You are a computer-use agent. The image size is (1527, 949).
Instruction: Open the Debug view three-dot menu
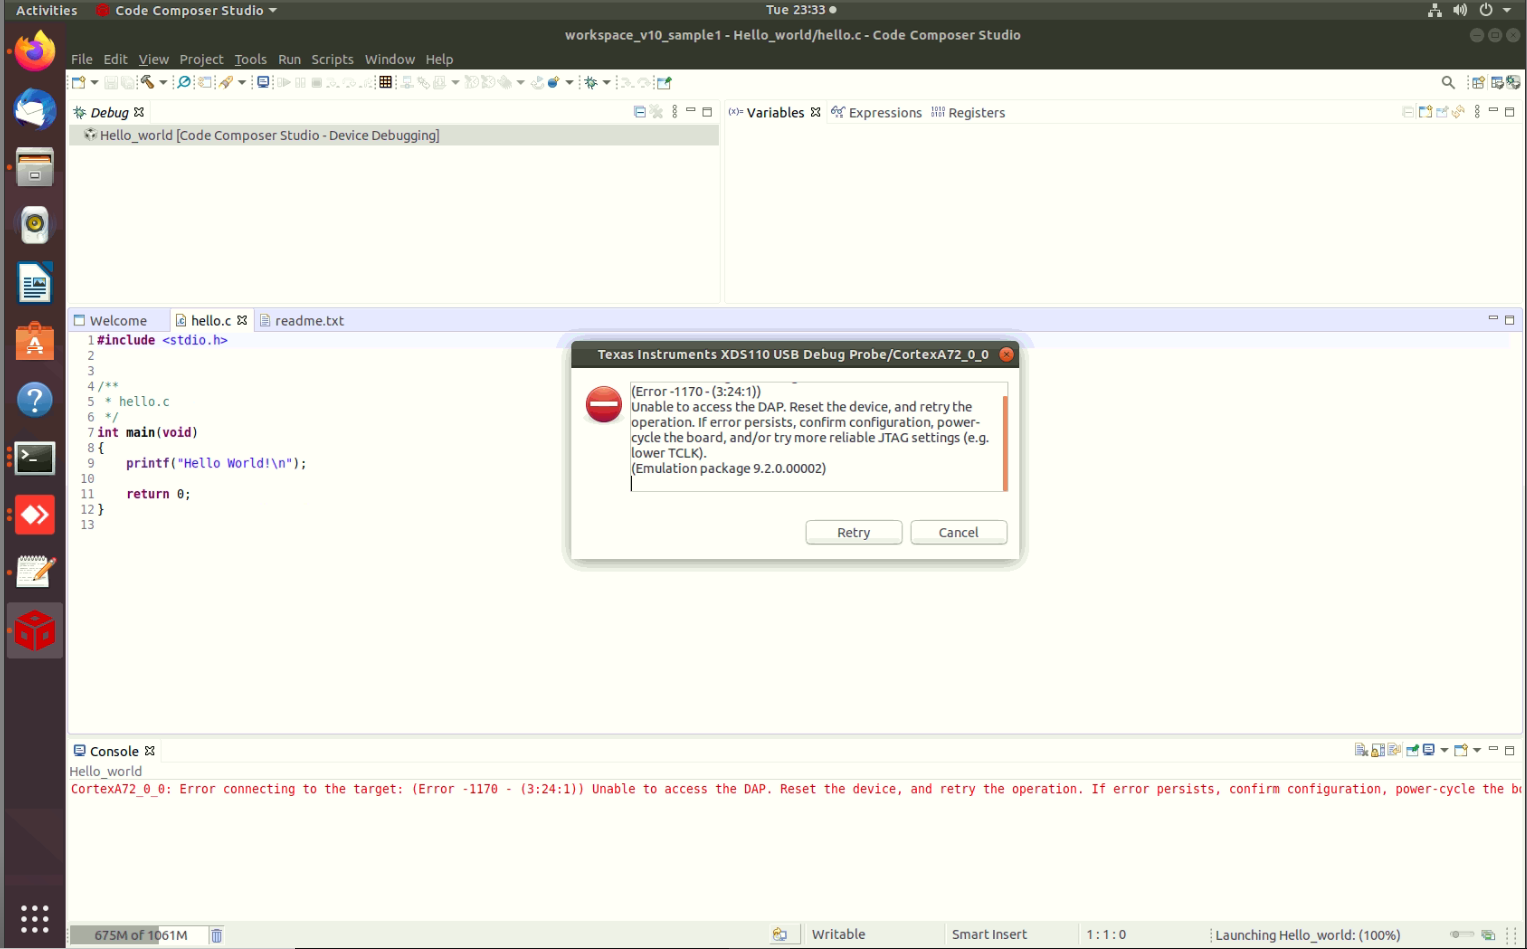click(675, 112)
